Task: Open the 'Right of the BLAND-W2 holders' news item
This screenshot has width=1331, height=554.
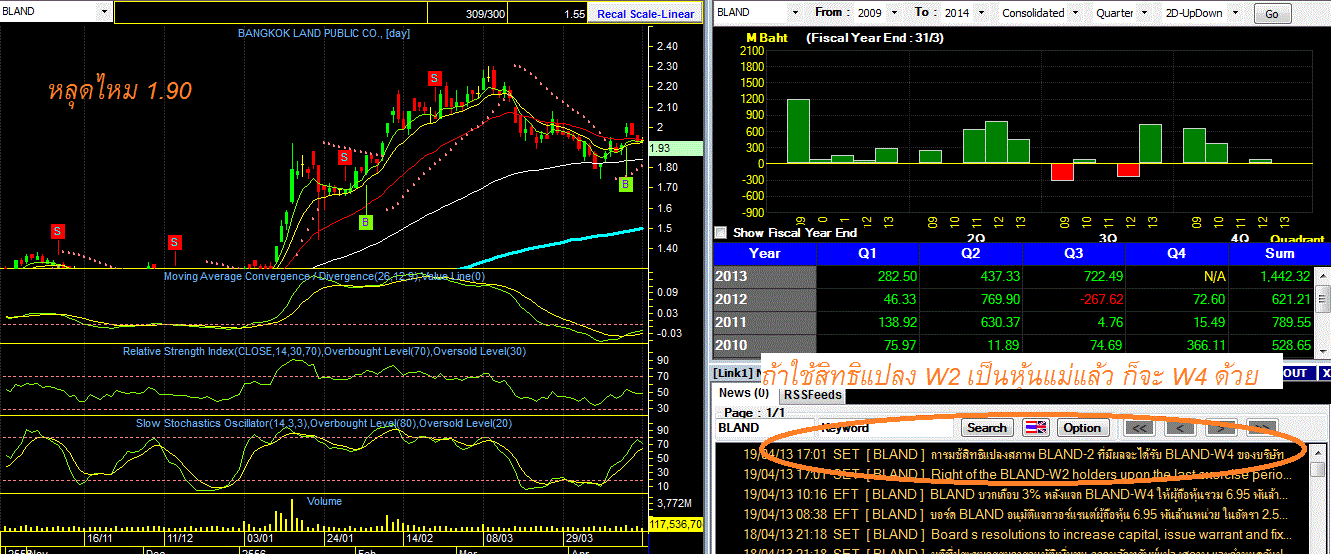Action: click(1013, 474)
